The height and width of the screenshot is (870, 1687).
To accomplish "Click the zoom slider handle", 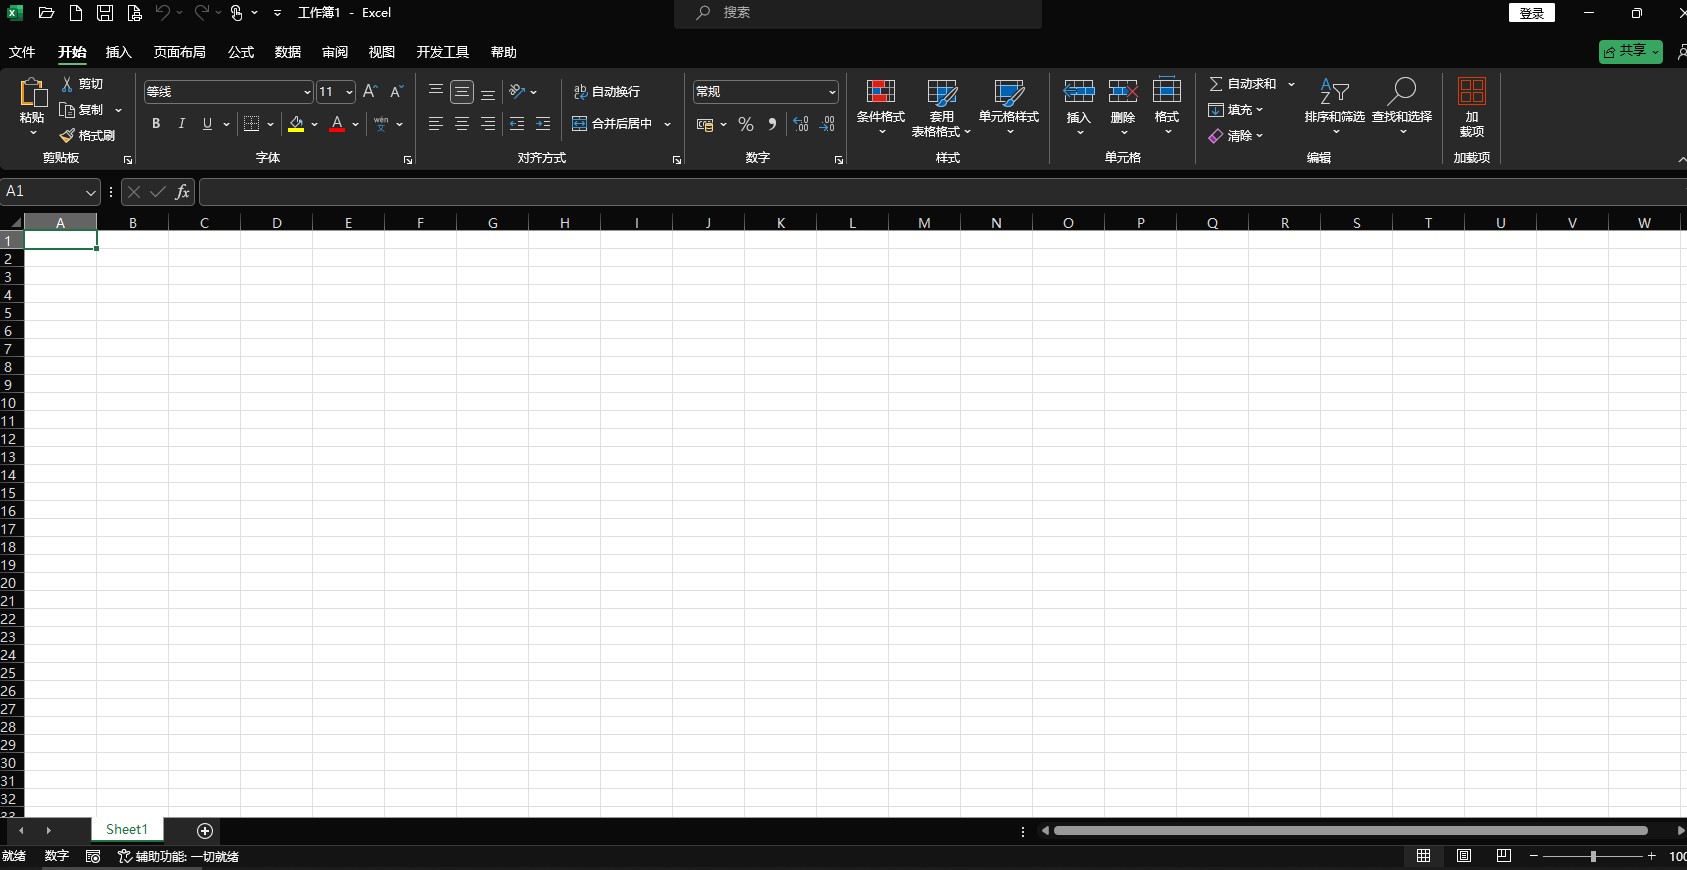I will click(1593, 856).
